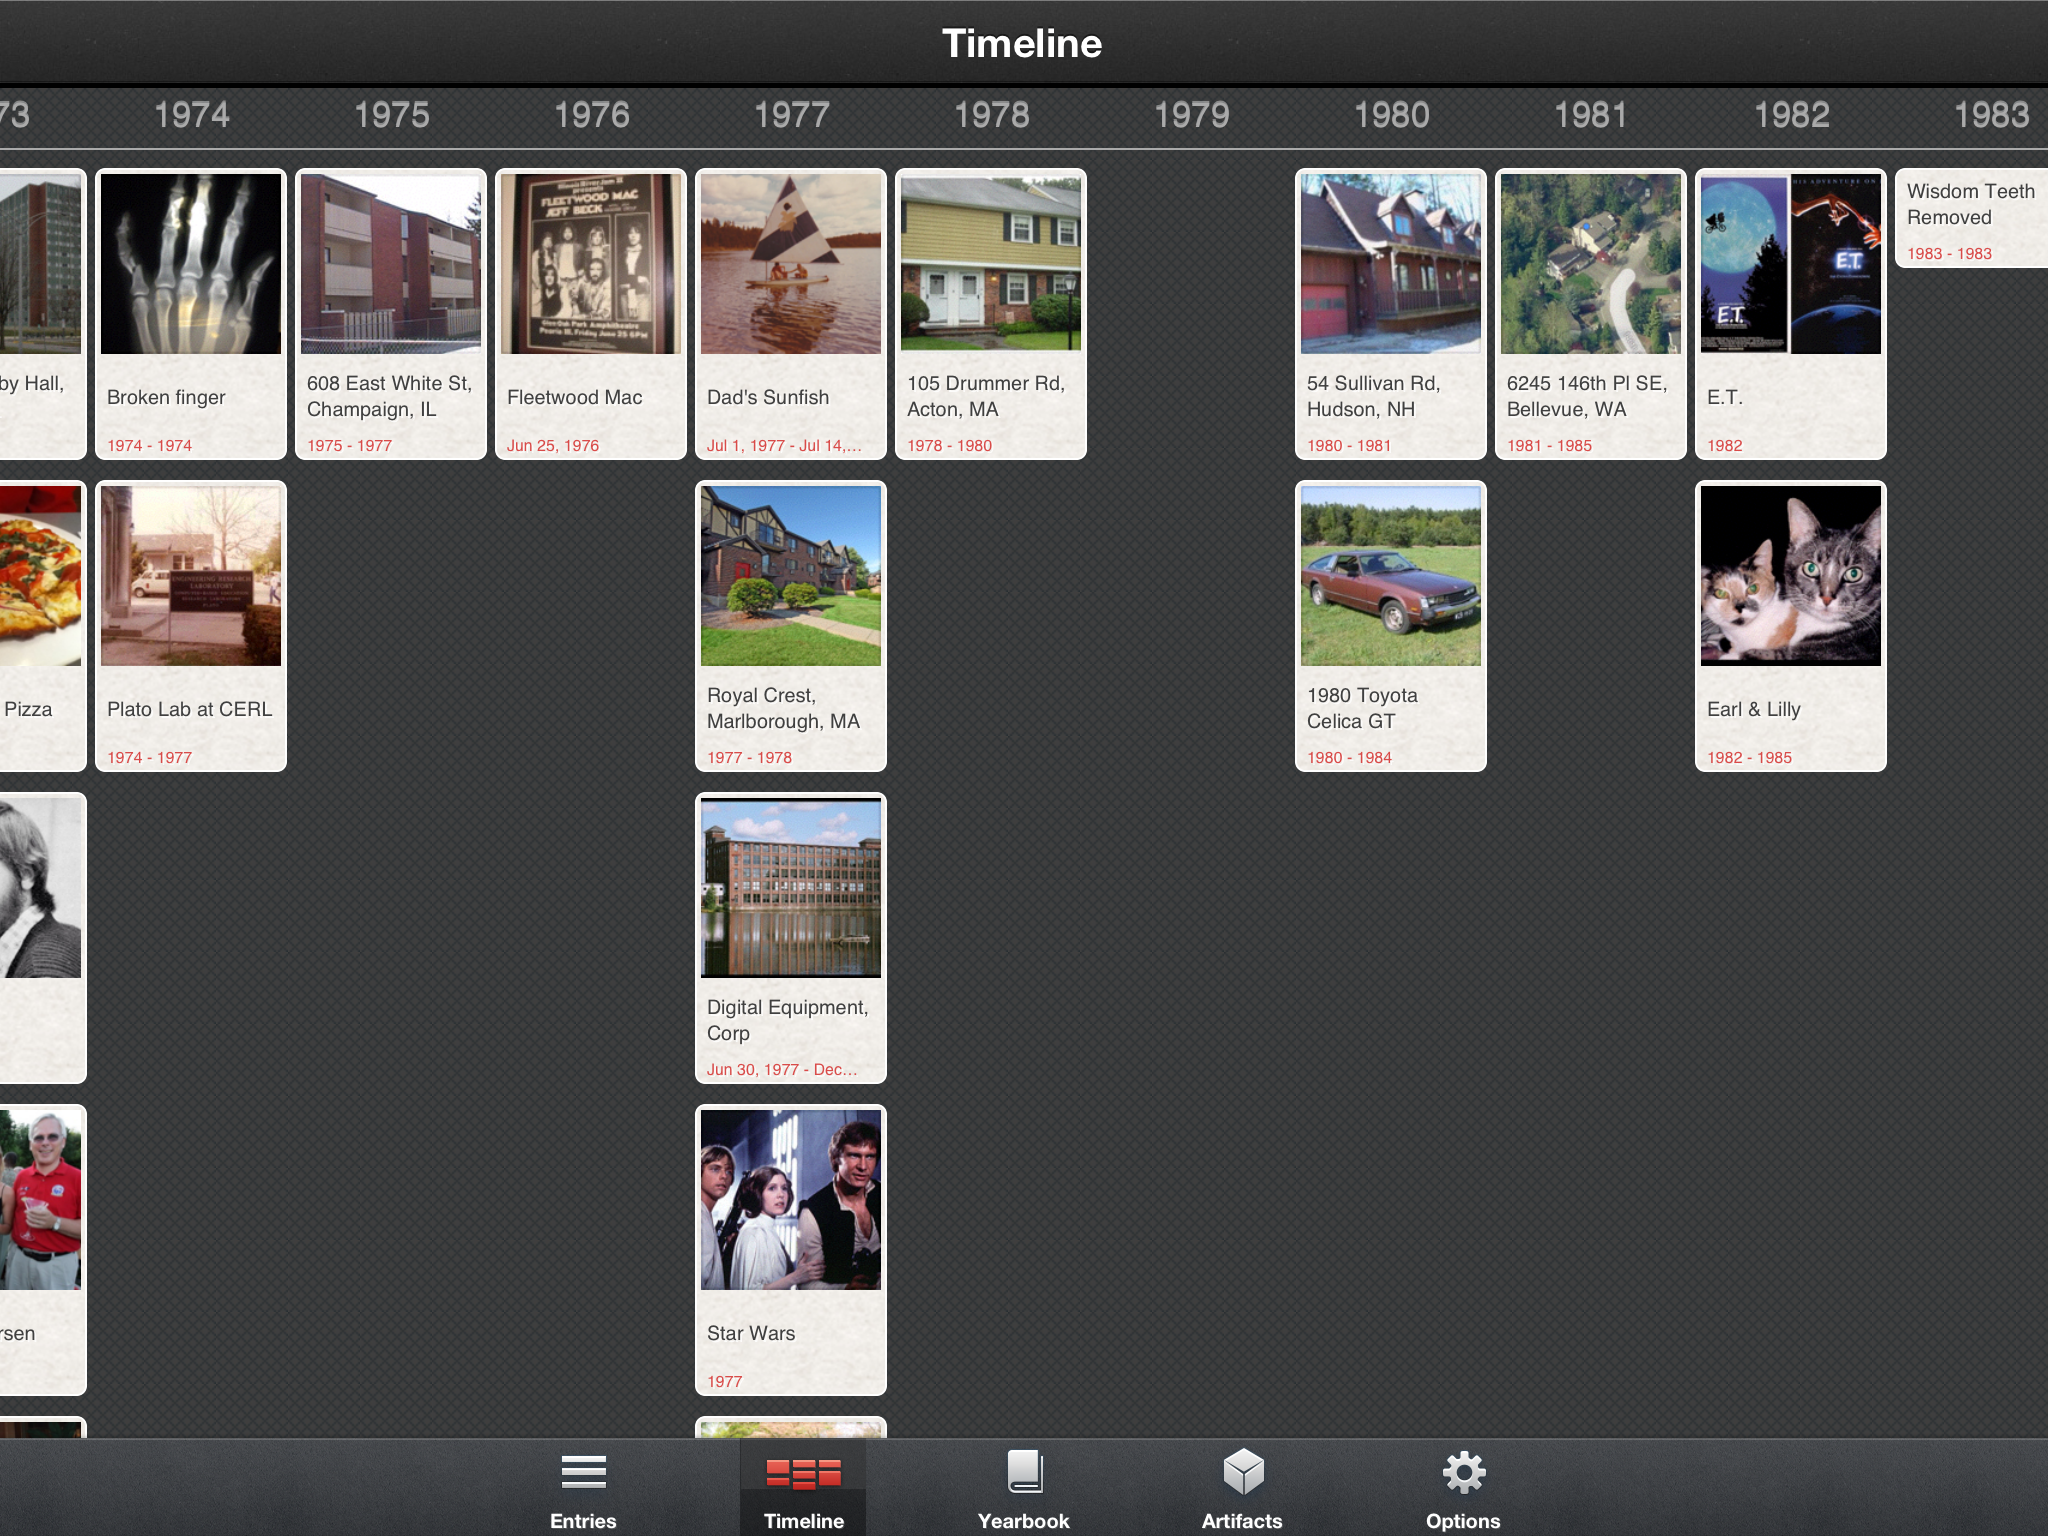Open the Dad's Sunfish sailboat entry
Image resolution: width=2048 pixels, height=1536 pixels.
[x=791, y=314]
